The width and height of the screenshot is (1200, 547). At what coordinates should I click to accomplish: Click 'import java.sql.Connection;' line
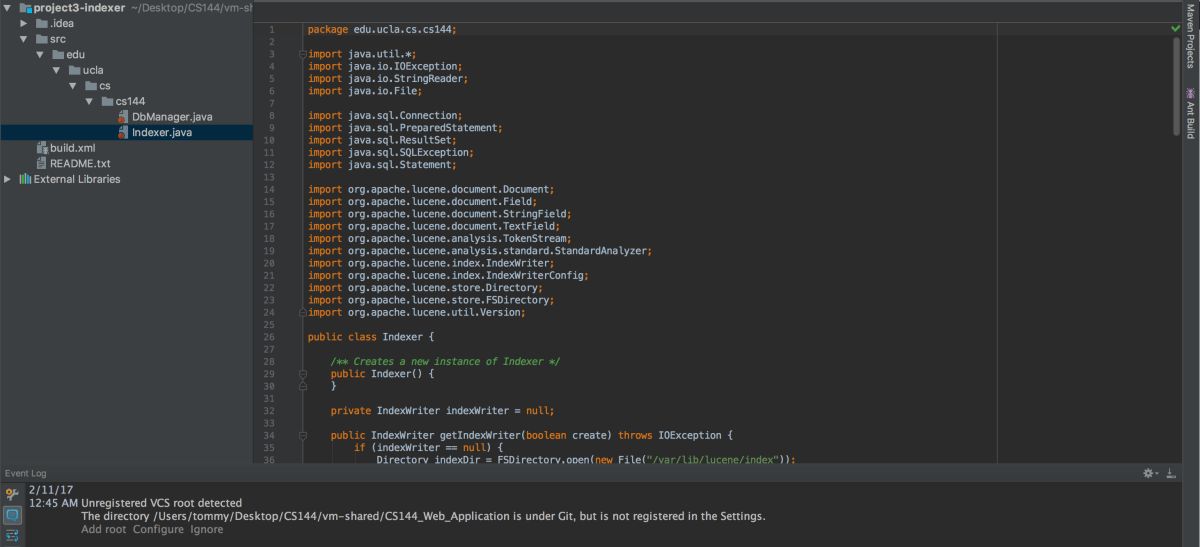tap(385, 116)
